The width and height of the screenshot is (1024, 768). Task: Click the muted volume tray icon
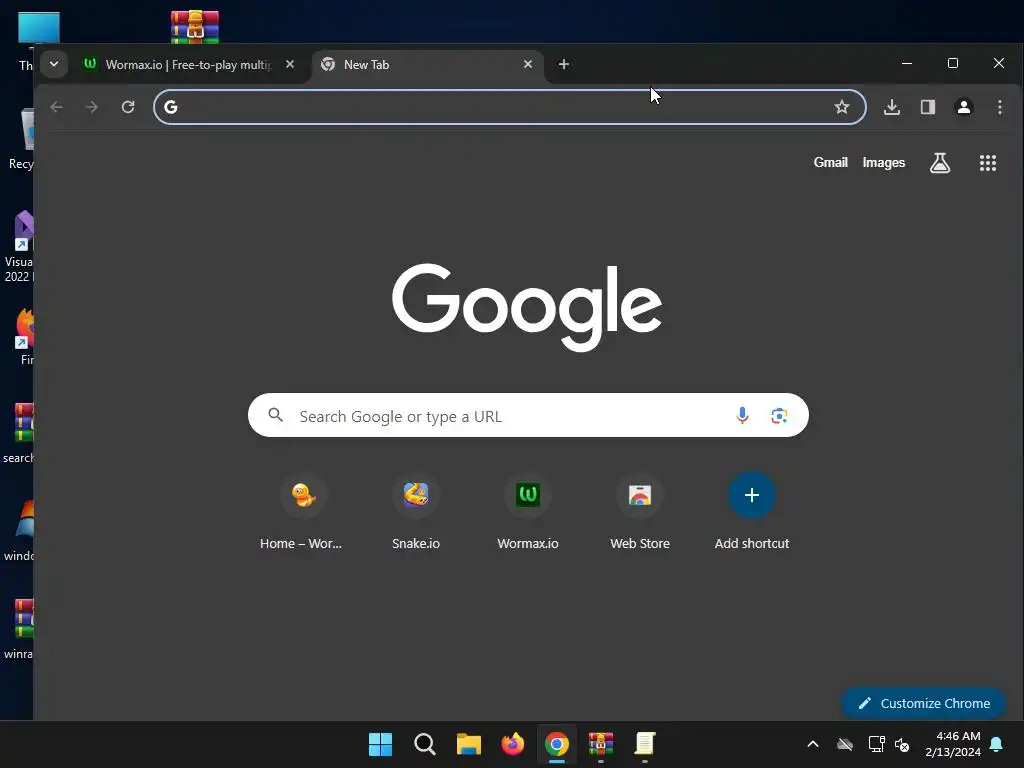[902, 744]
